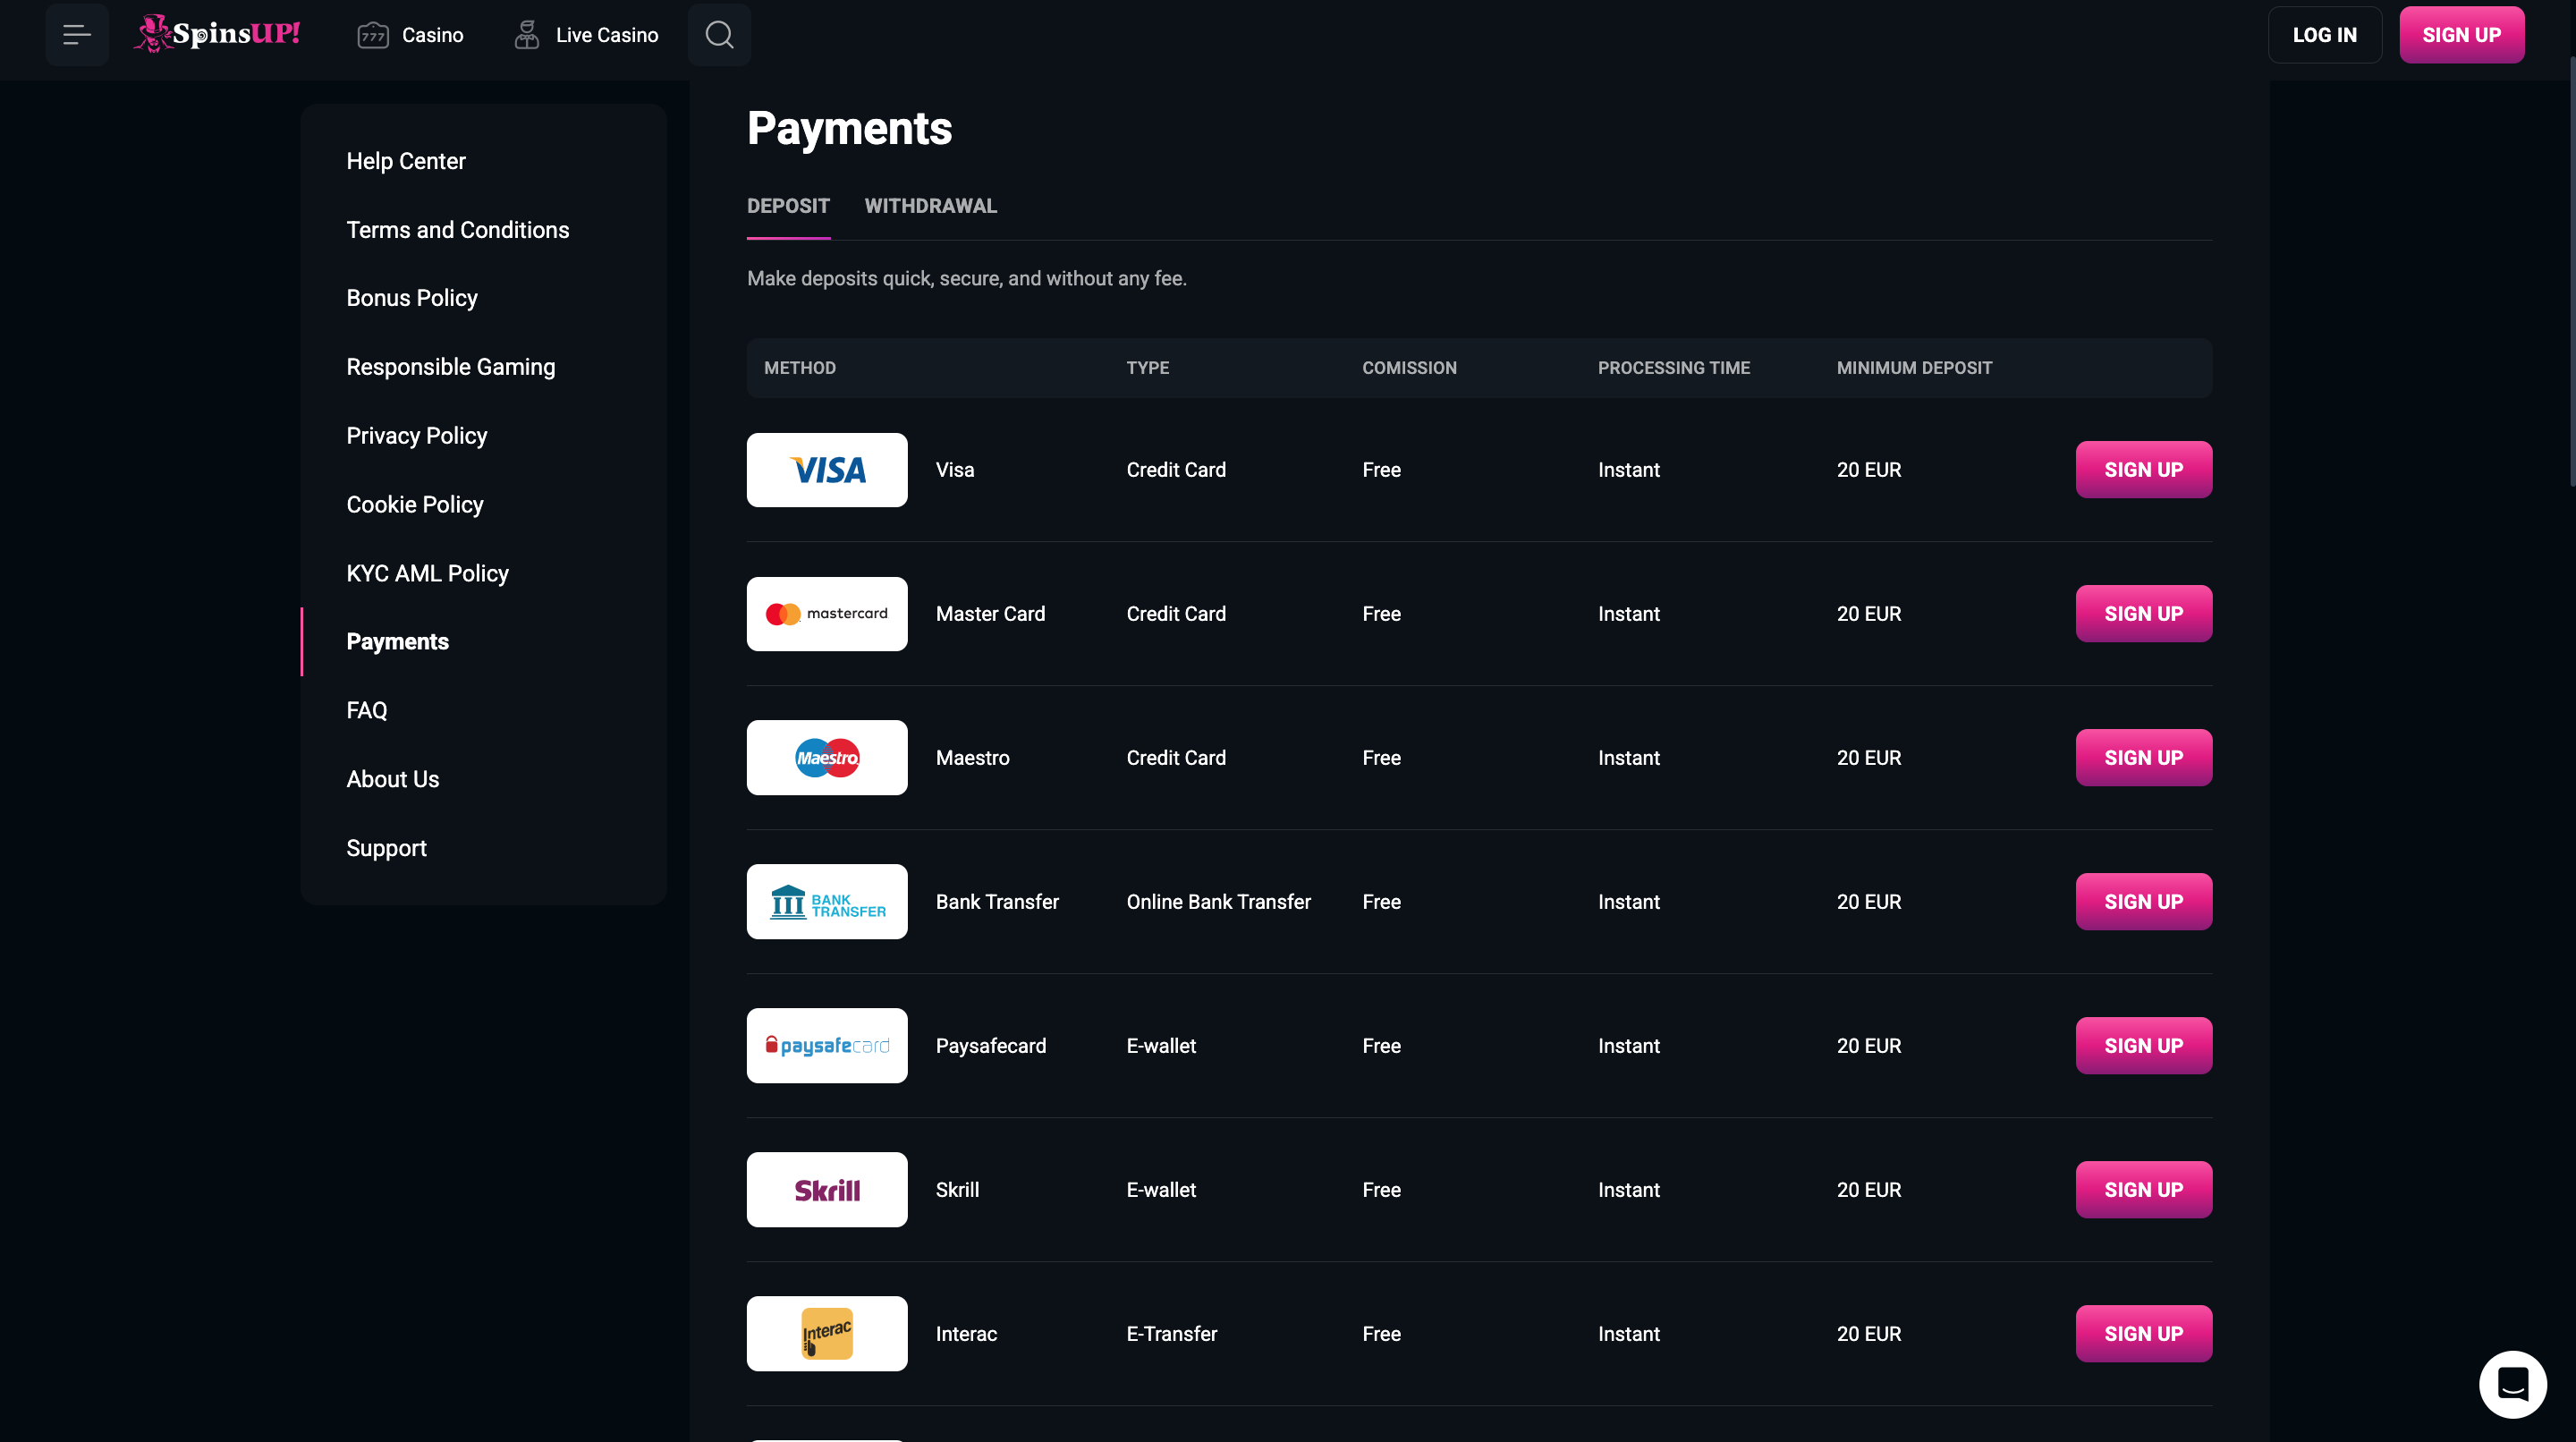
Task: Click the SpinsUP! logo
Action: coord(217,34)
